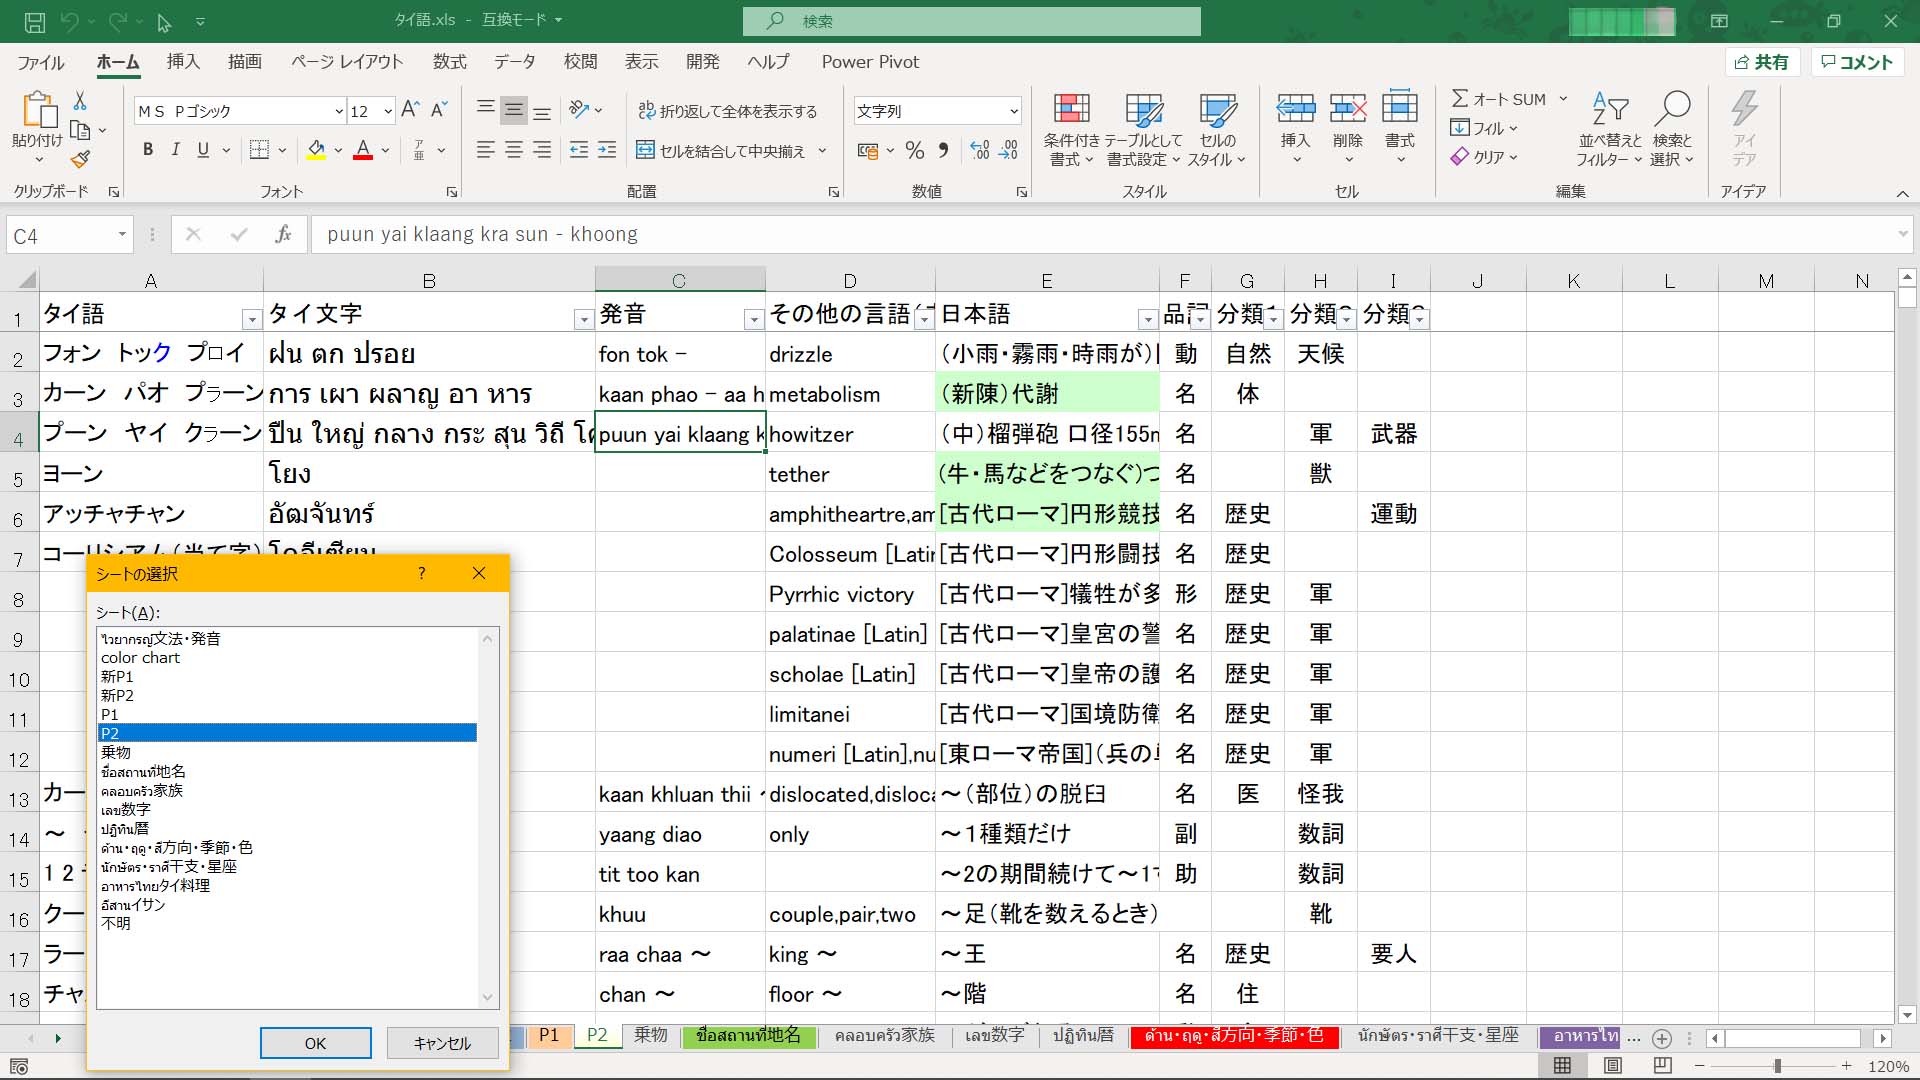Open the データ ribbon tab
This screenshot has width=1920, height=1080.
515,62
